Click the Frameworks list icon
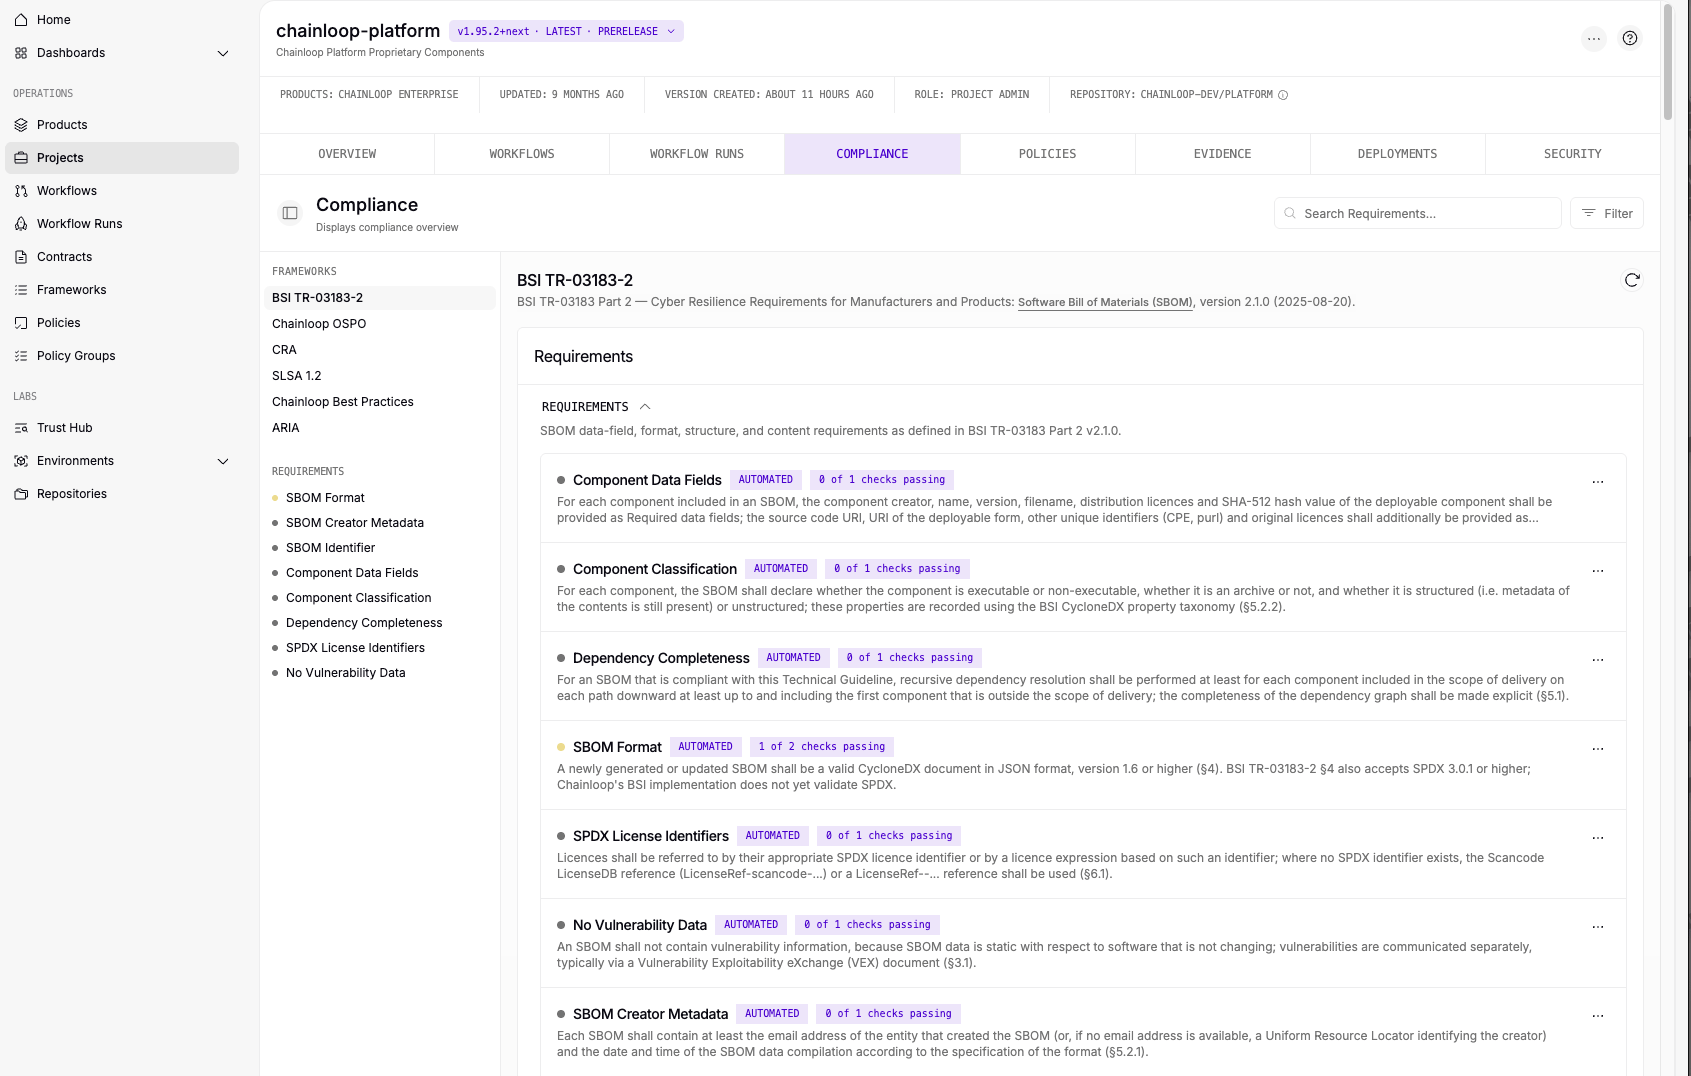Viewport: 1691px width, 1076px height. [21, 290]
